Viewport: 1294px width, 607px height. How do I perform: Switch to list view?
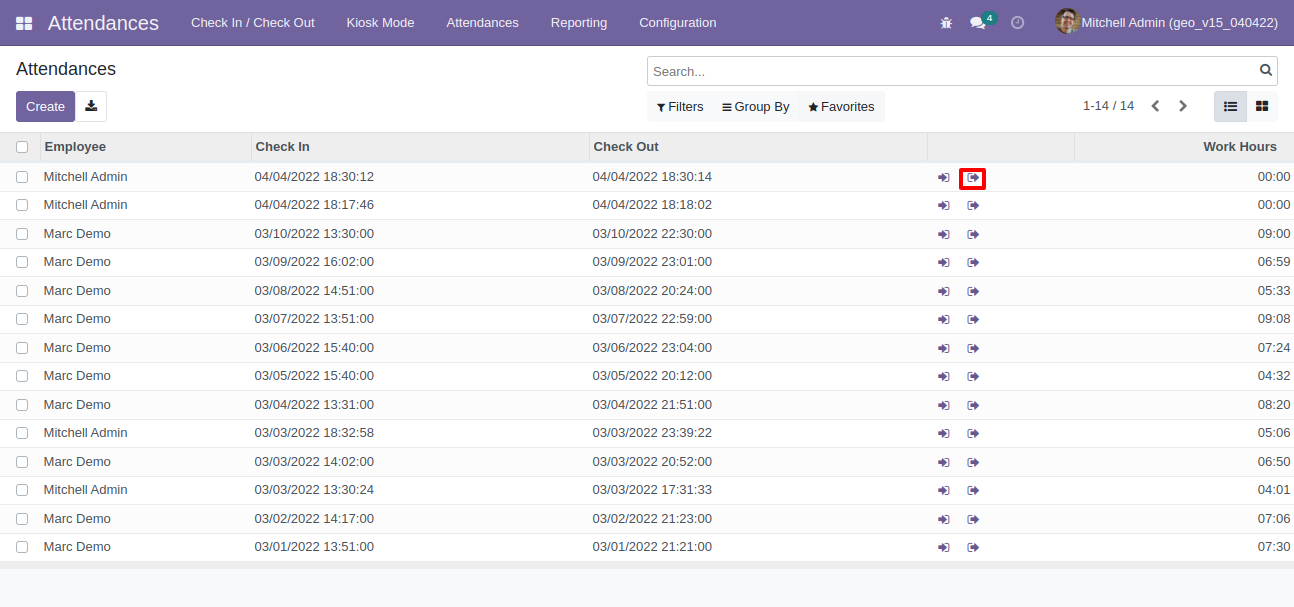pos(1230,106)
